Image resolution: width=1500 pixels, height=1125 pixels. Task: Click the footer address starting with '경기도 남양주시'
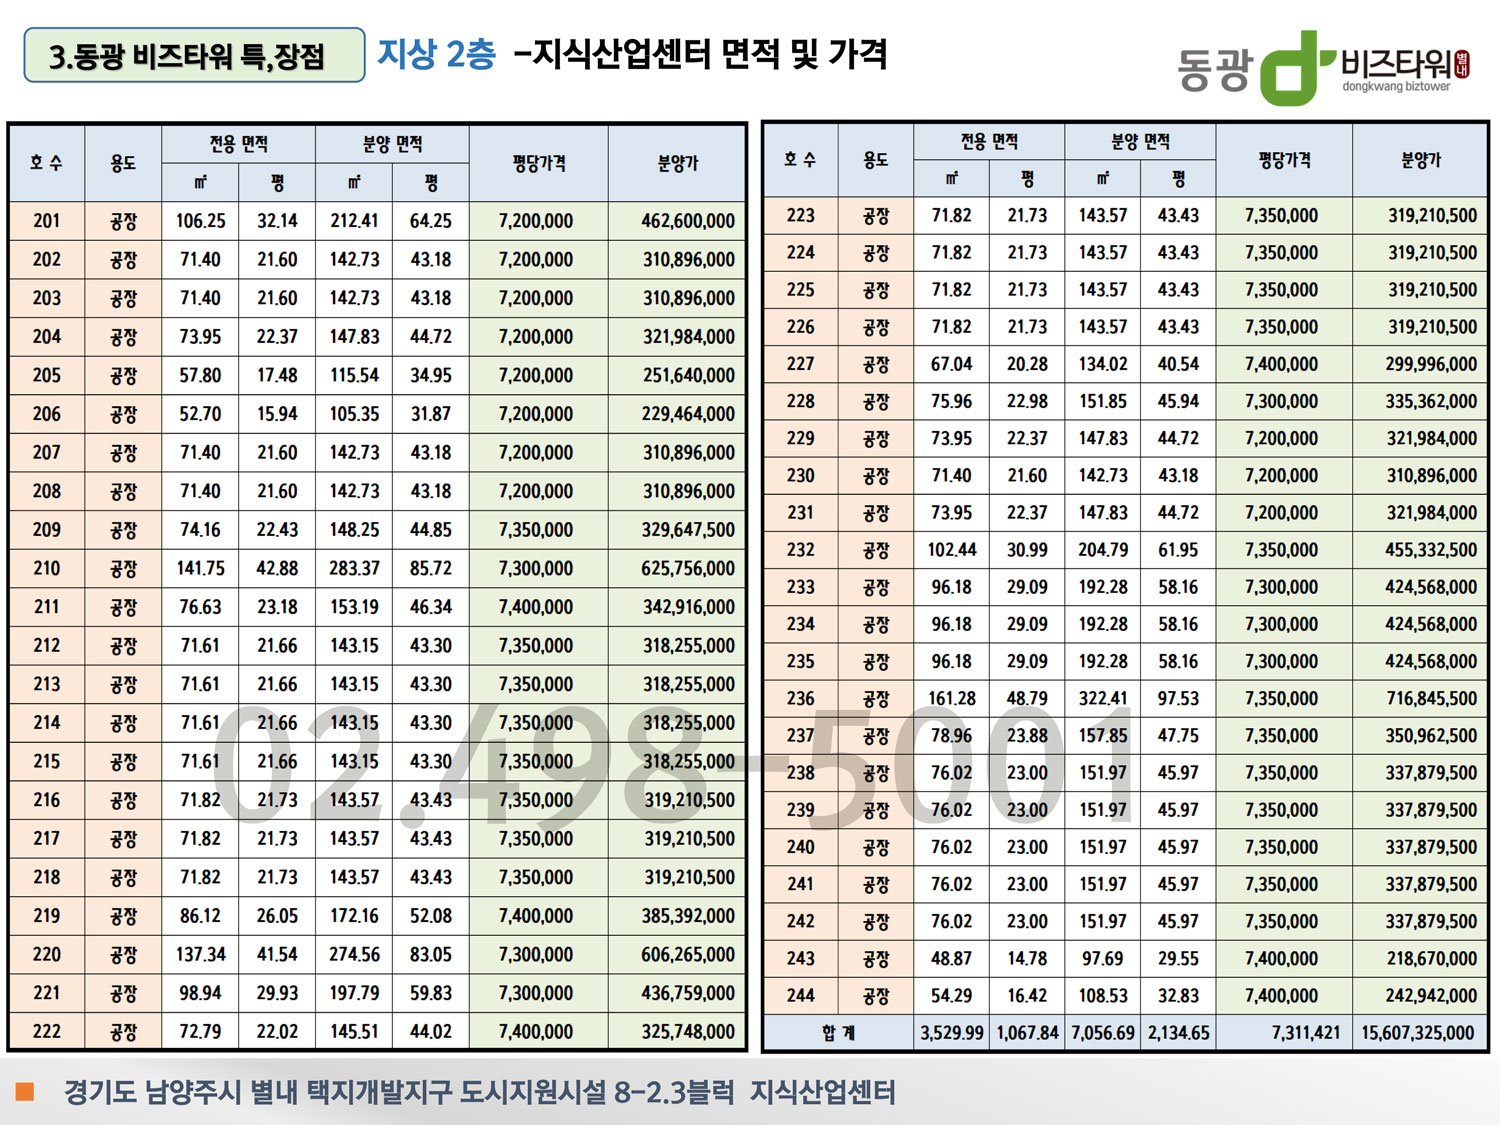480,1091
